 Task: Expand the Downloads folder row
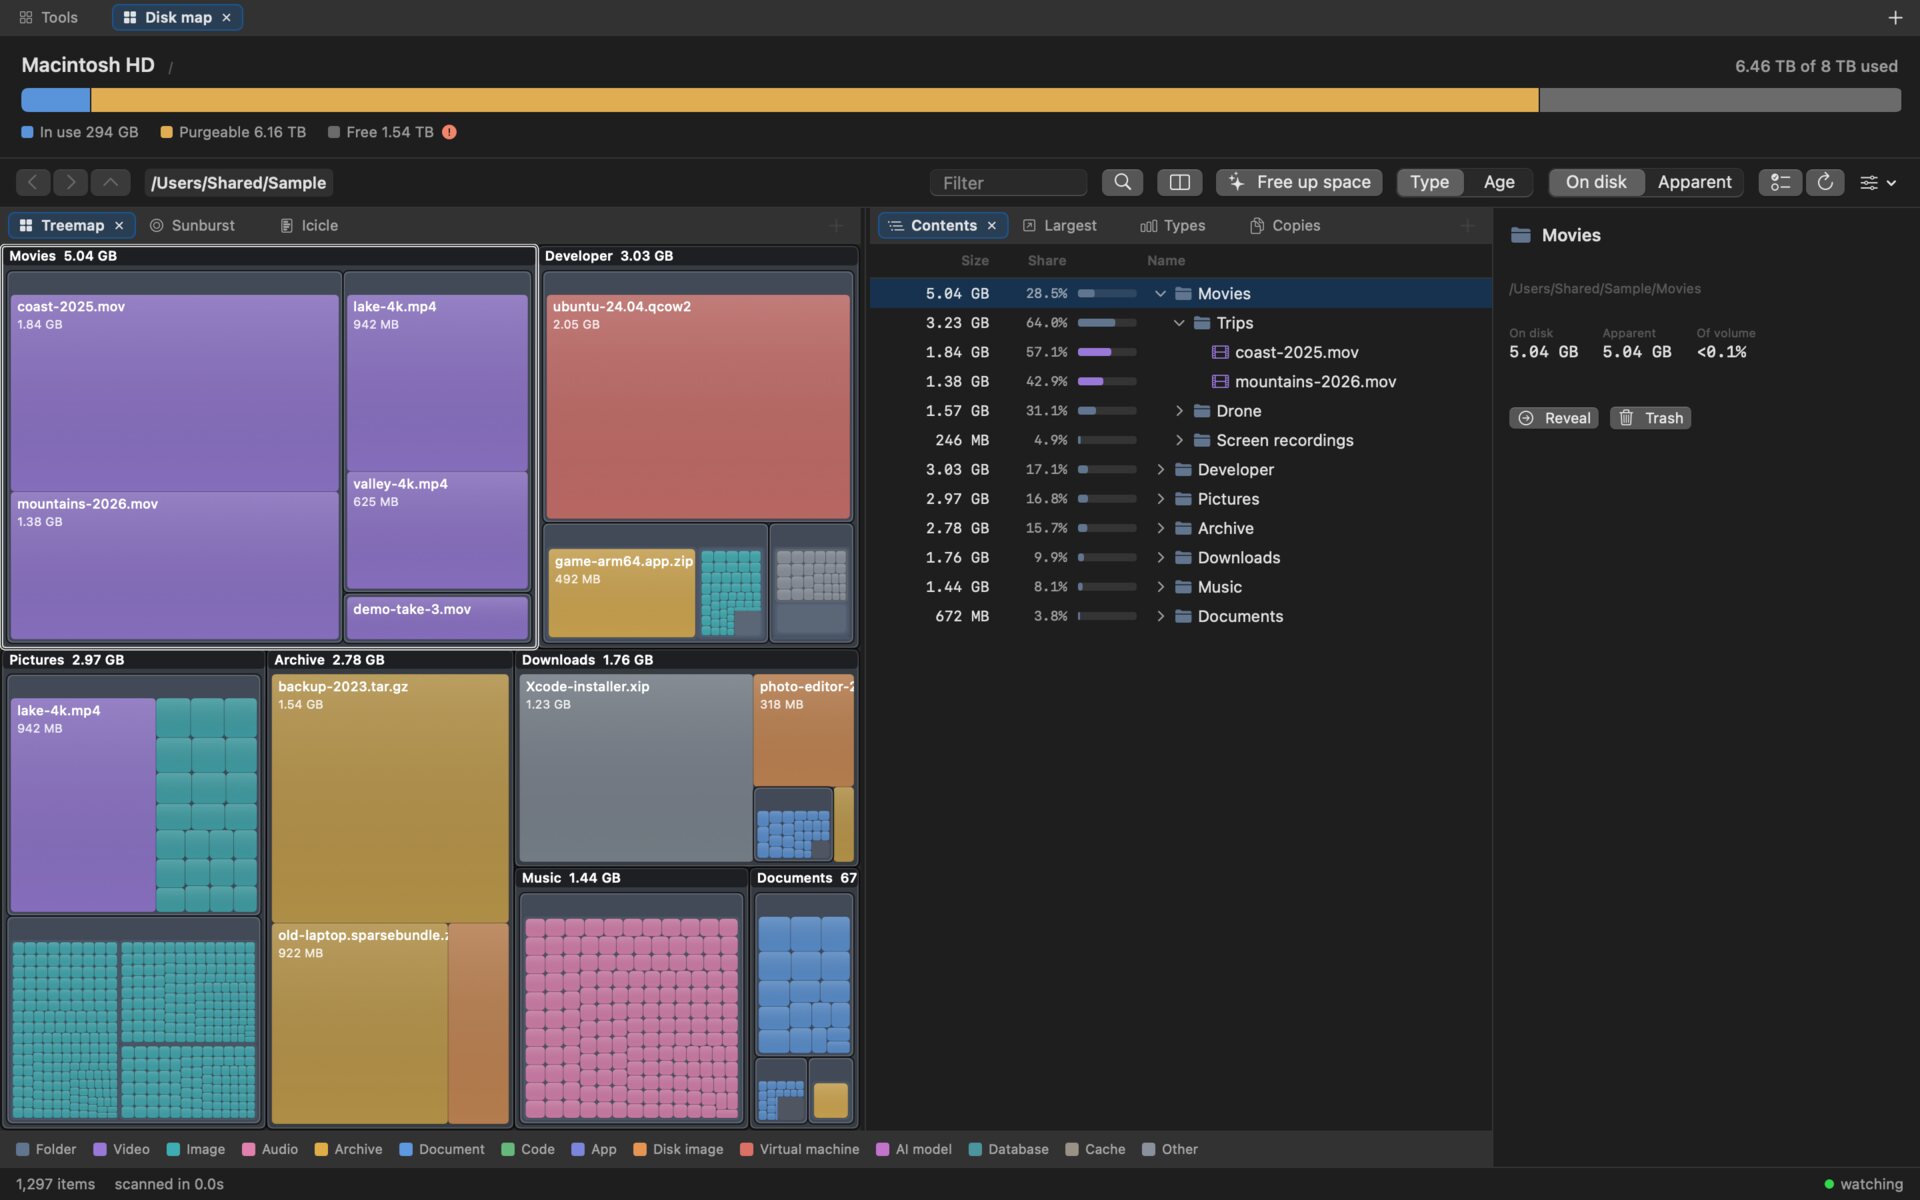[x=1160, y=557]
